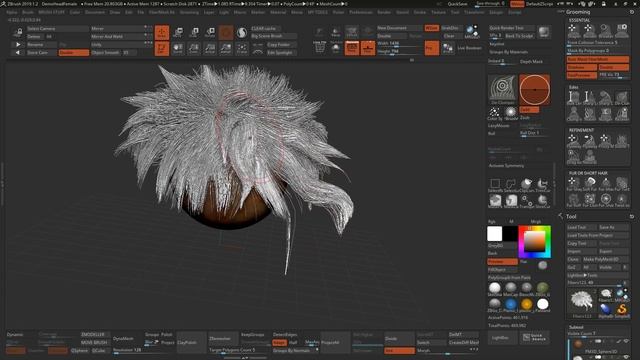The image size is (640, 360).
Task: Expand the Lightbox Tools list
Action: tap(597, 276)
